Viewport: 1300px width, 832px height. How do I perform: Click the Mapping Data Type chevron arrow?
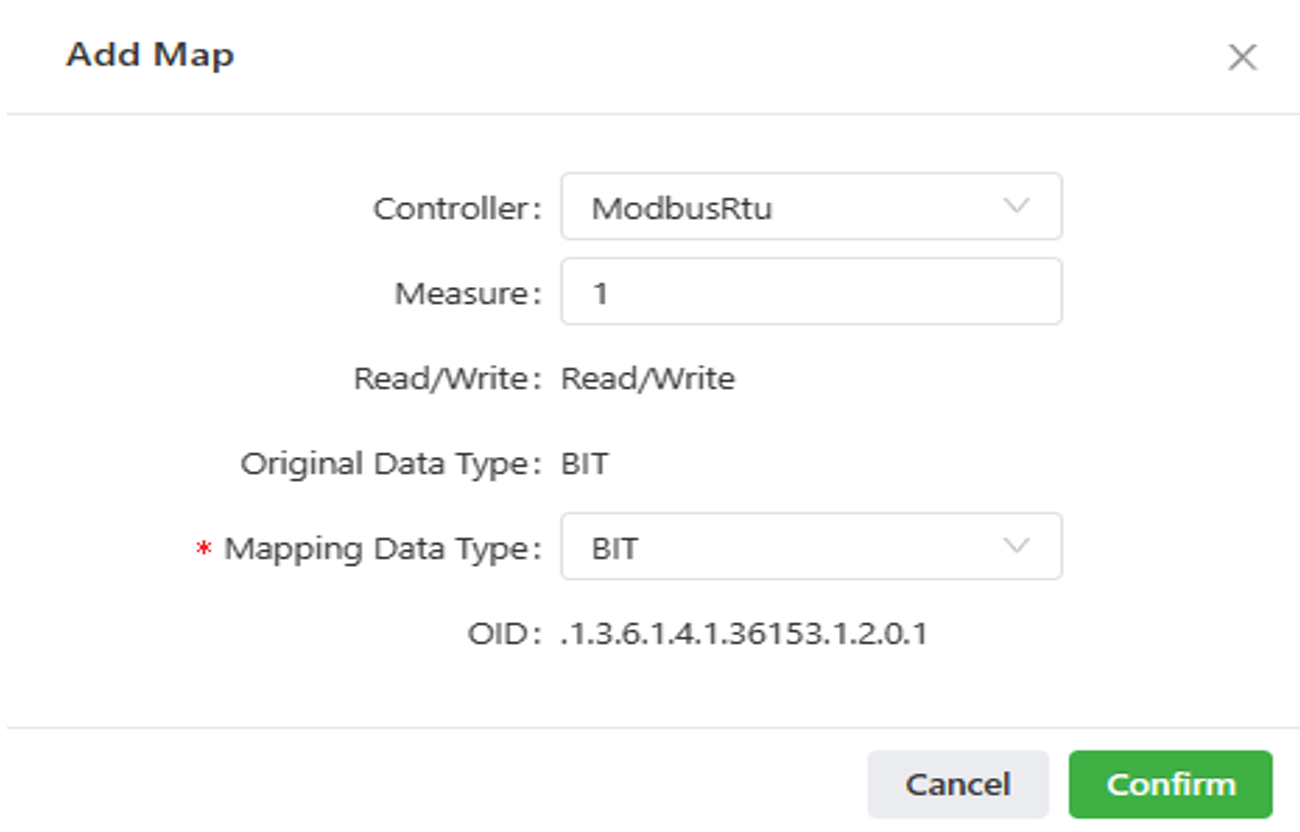pyautogui.click(x=1016, y=547)
